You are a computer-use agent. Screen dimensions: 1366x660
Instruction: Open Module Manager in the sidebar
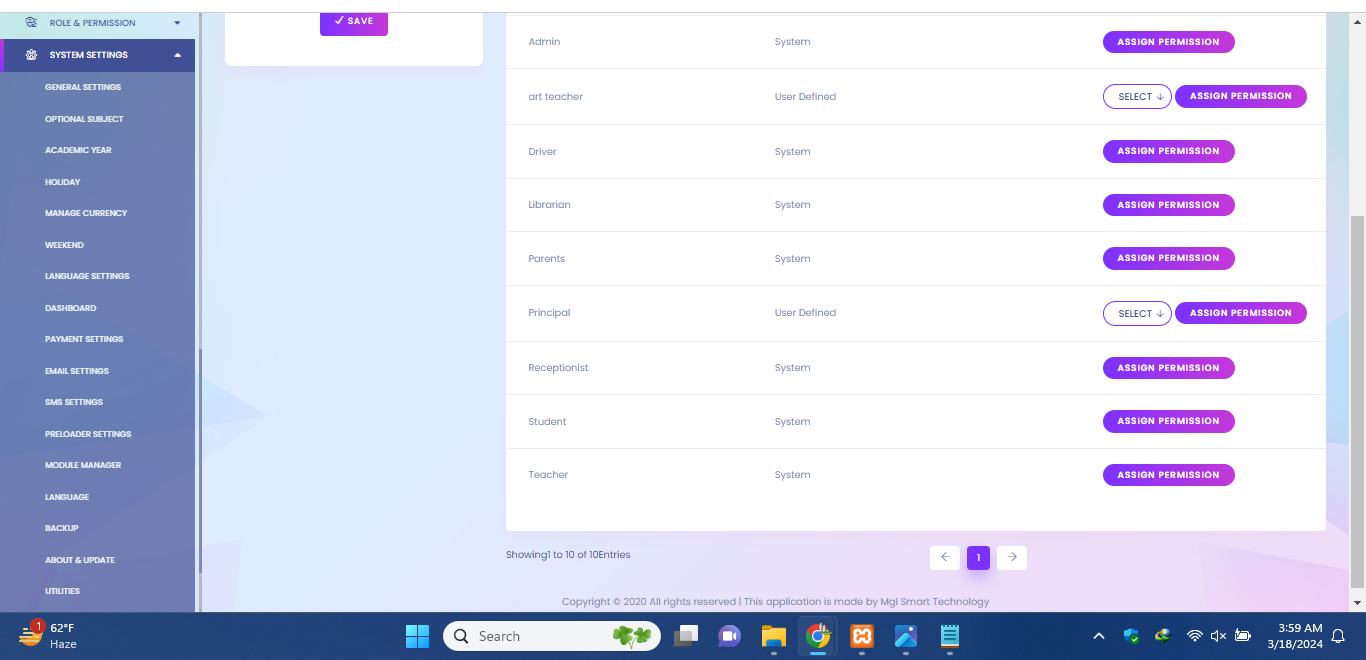[83, 465]
